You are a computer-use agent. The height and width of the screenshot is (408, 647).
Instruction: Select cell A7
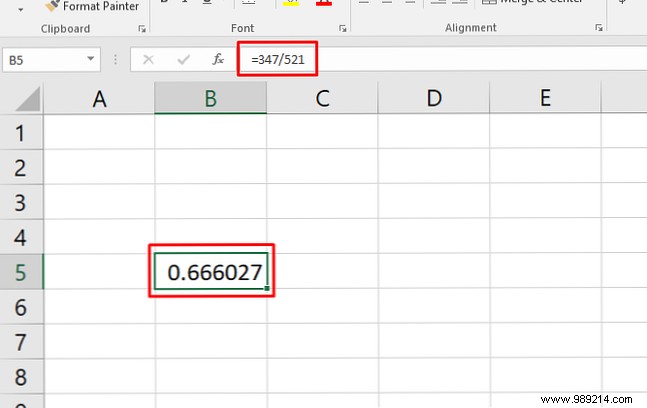(99, 341)
